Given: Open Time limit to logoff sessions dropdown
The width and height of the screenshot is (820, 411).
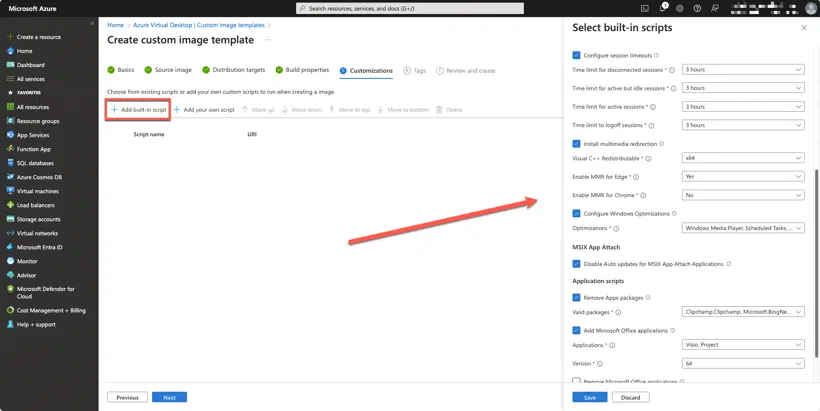Looking at the screenshot, I should pos(743,125).
